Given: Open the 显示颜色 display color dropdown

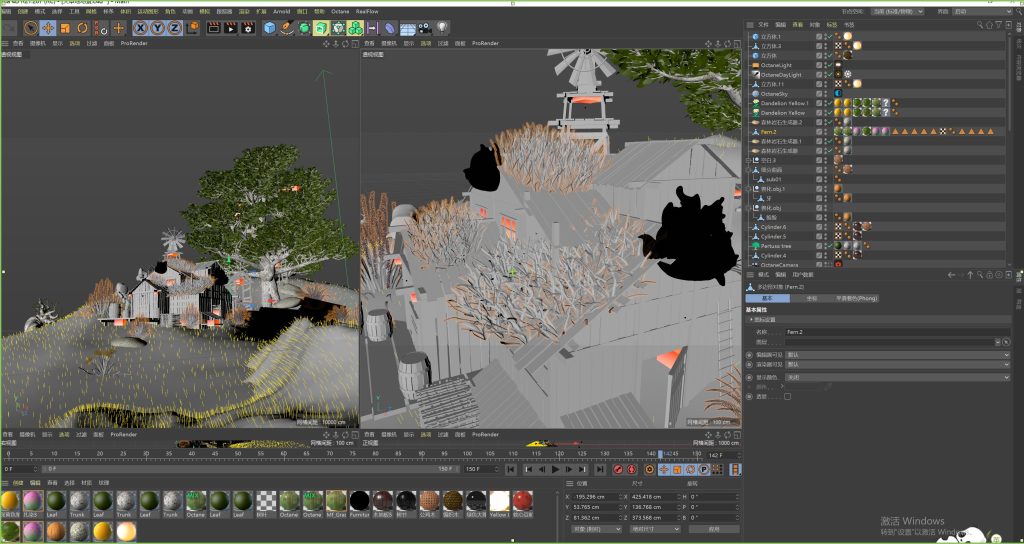Looking at the screenshot, I should pyautogui.click(x=897, y=377).
